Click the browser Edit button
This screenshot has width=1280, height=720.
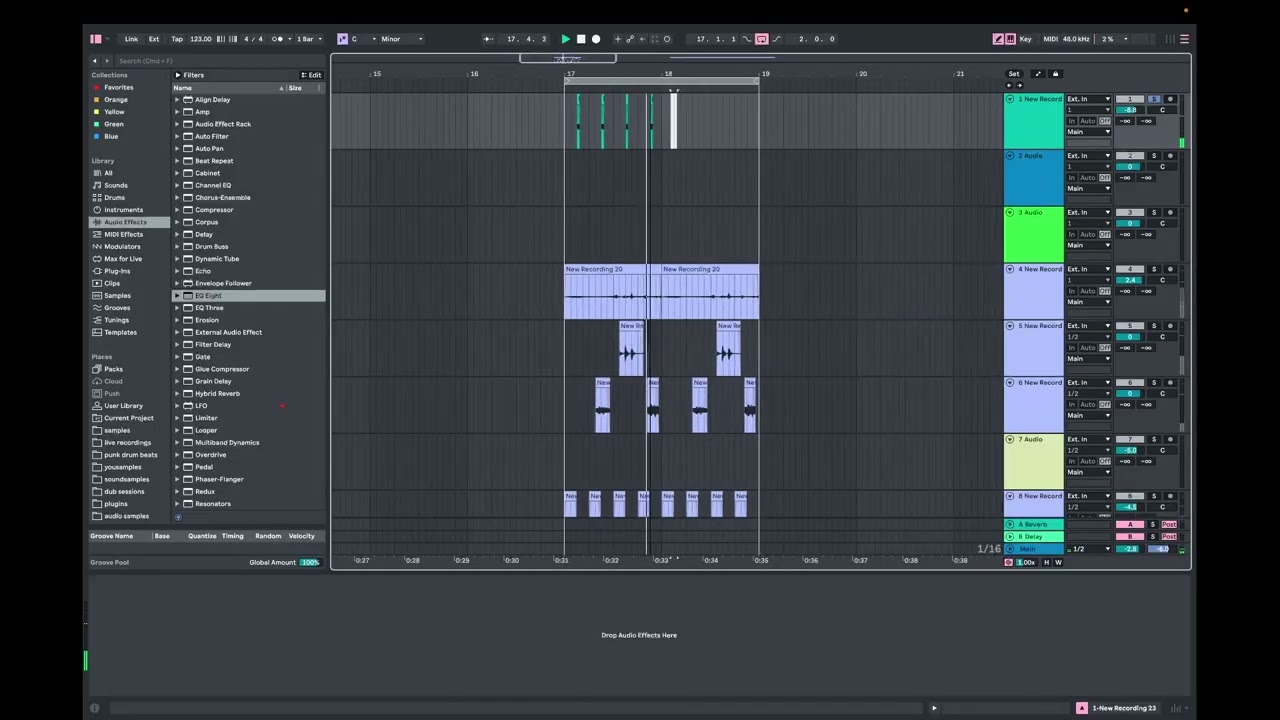point(312,75)
